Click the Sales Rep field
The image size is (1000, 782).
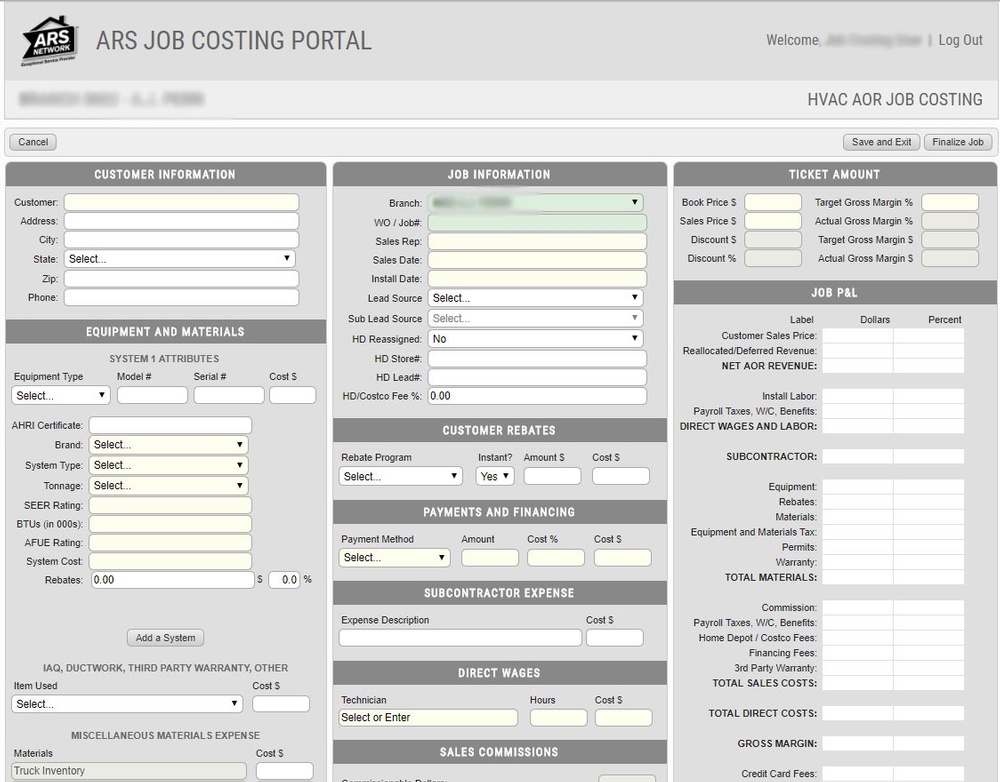[x=537, y=241]
